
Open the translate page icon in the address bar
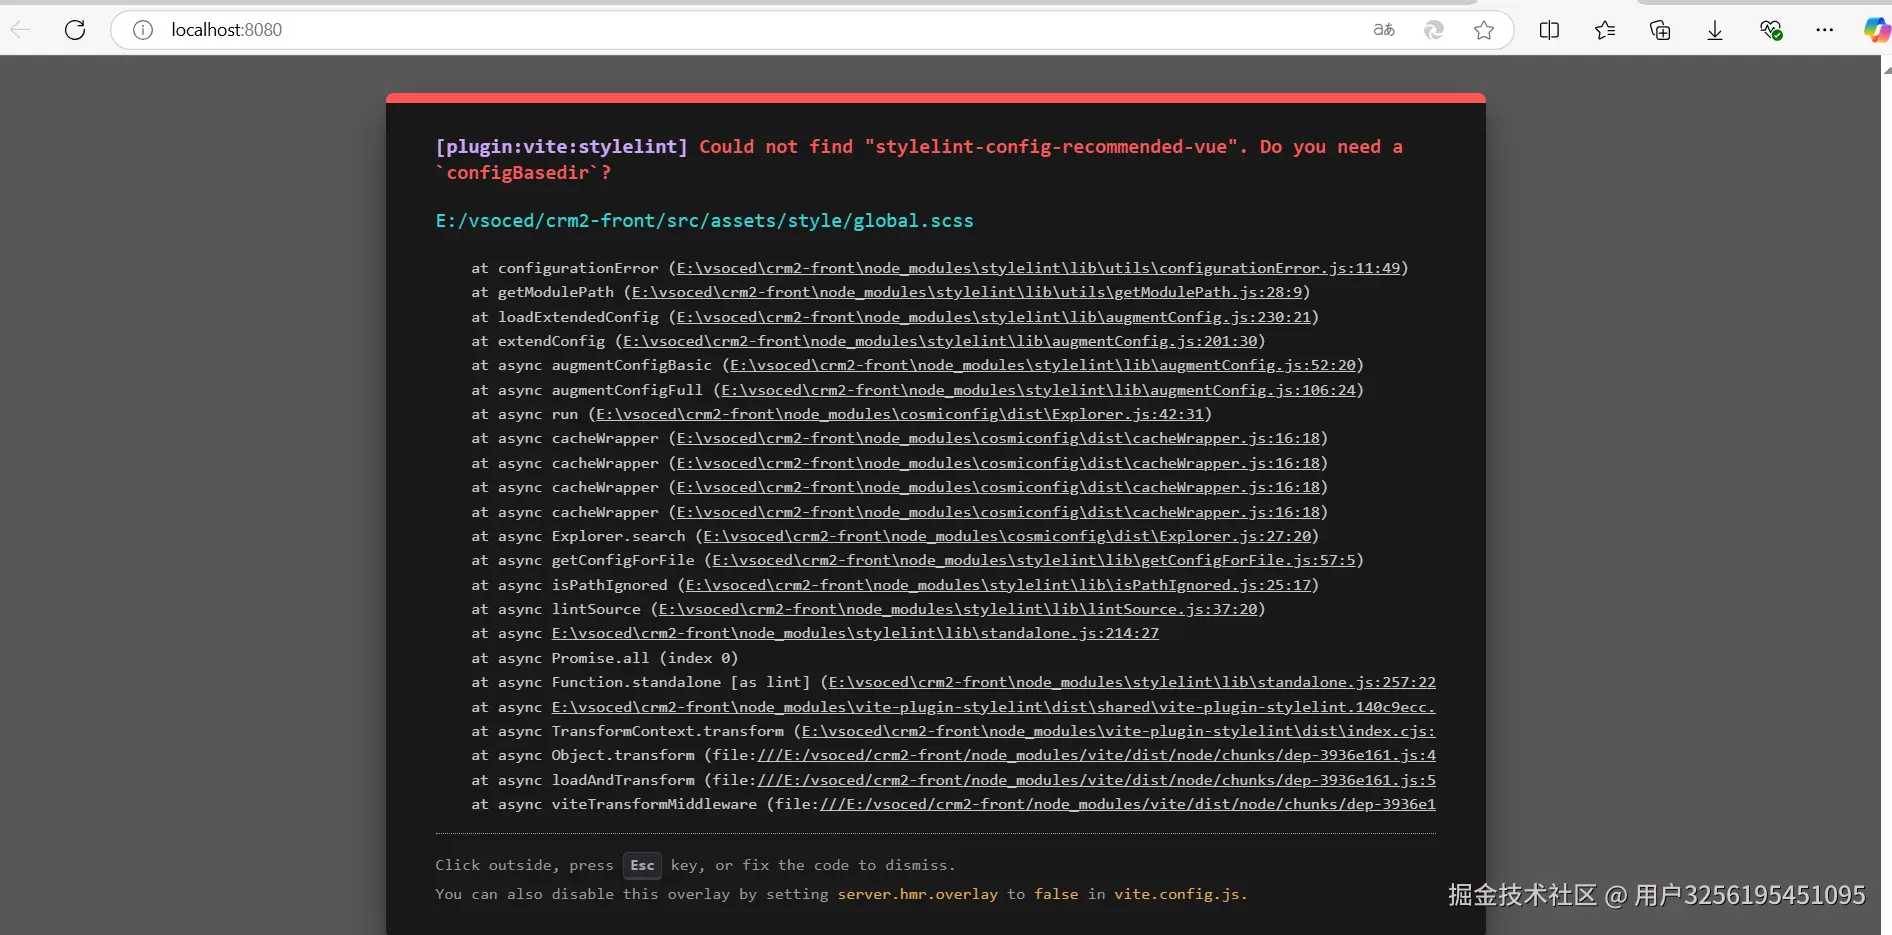[1384, 30]
